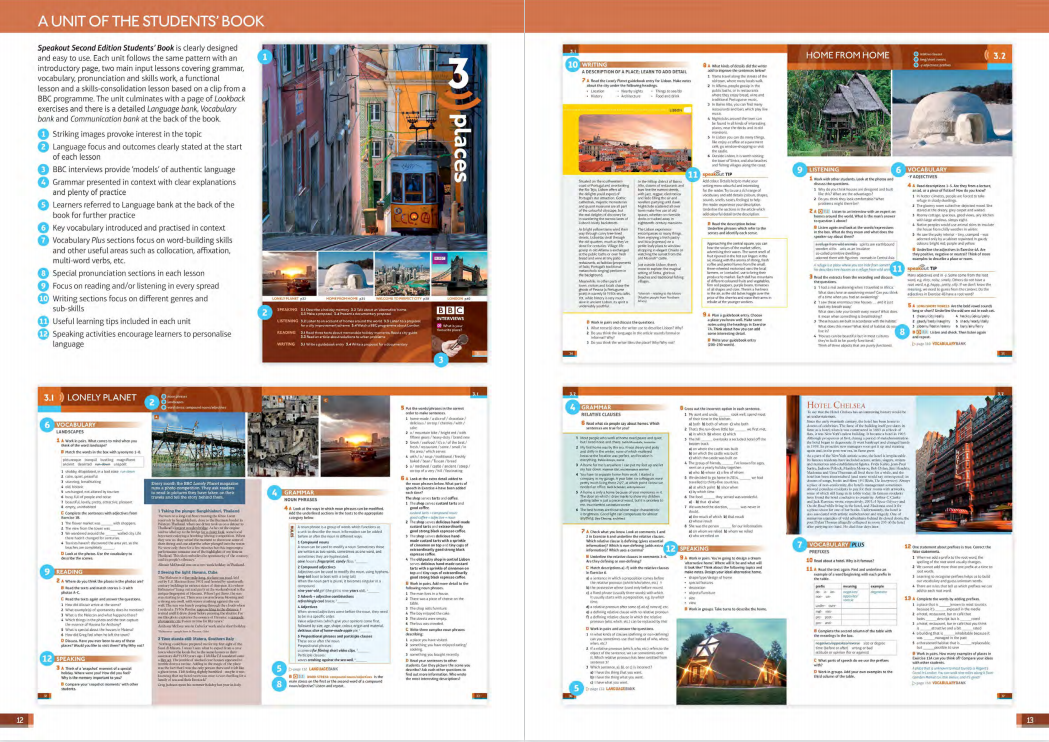Click the "3.1" lesson number label
Image resolution: width=1049 pixels, height=742 pixels.
tap(49, 397)
